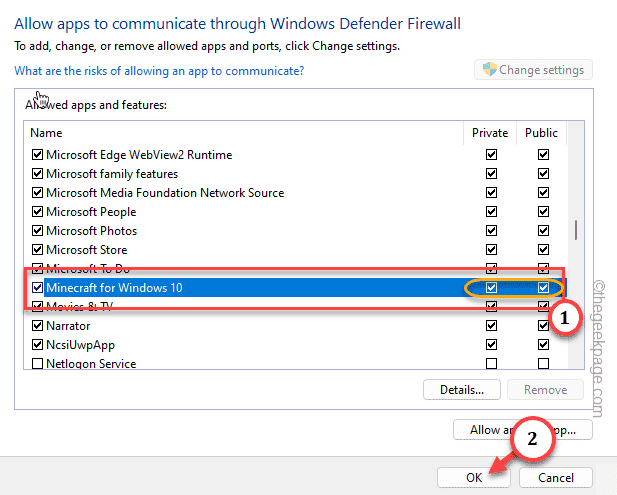The height and width of the screenshot is (495, 617).
Task: Click the Private column header
Action: (x=490, y=133)
